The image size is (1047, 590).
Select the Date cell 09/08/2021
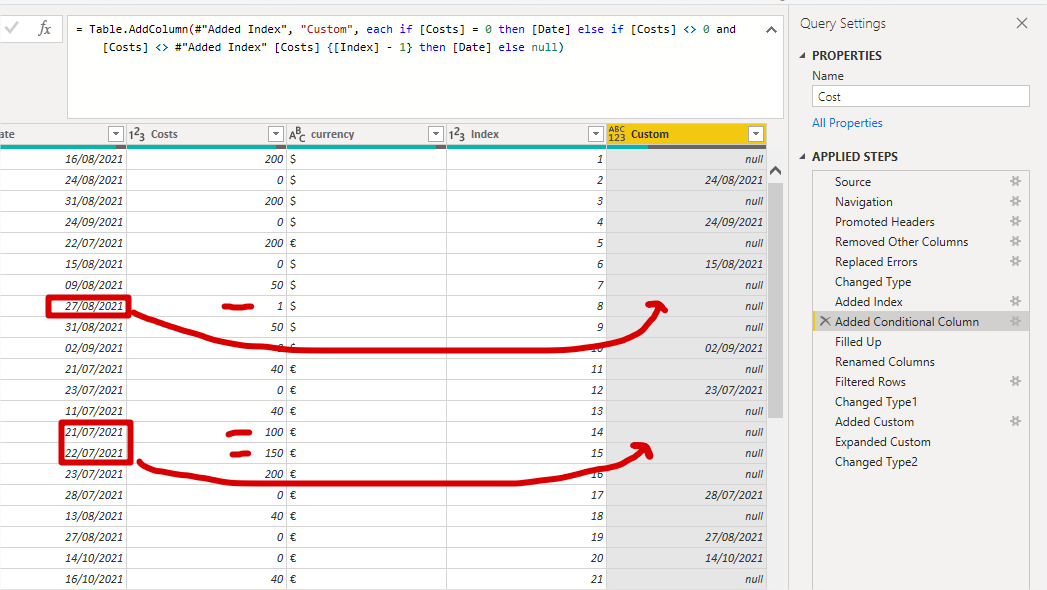tap(63, 285)
